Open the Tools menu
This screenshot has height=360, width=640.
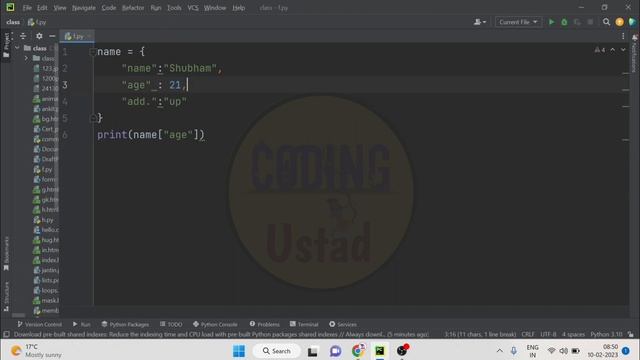click(174, 8)
